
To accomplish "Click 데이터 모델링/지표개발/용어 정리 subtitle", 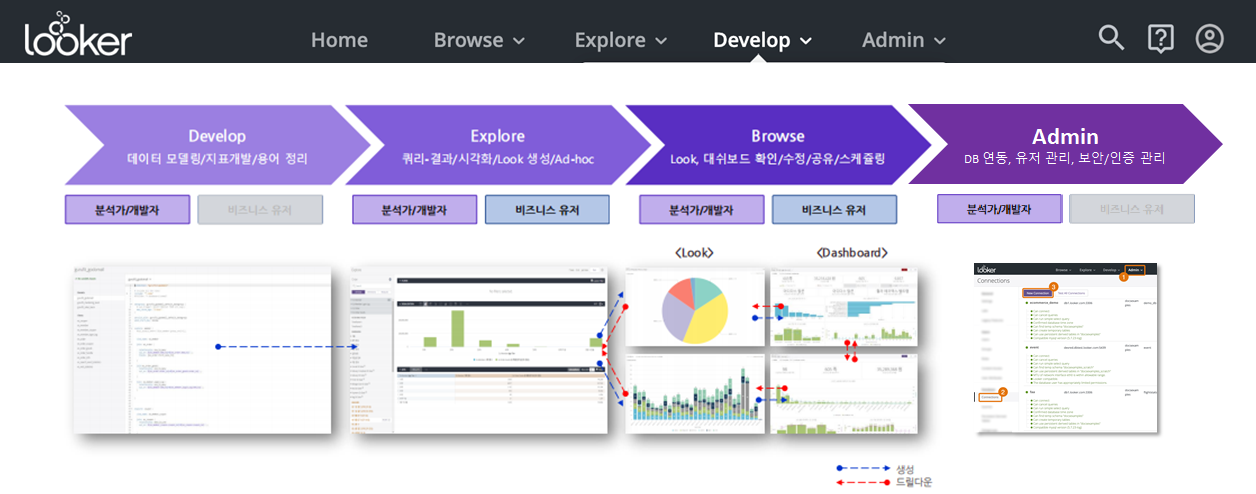I will point(217,159).
